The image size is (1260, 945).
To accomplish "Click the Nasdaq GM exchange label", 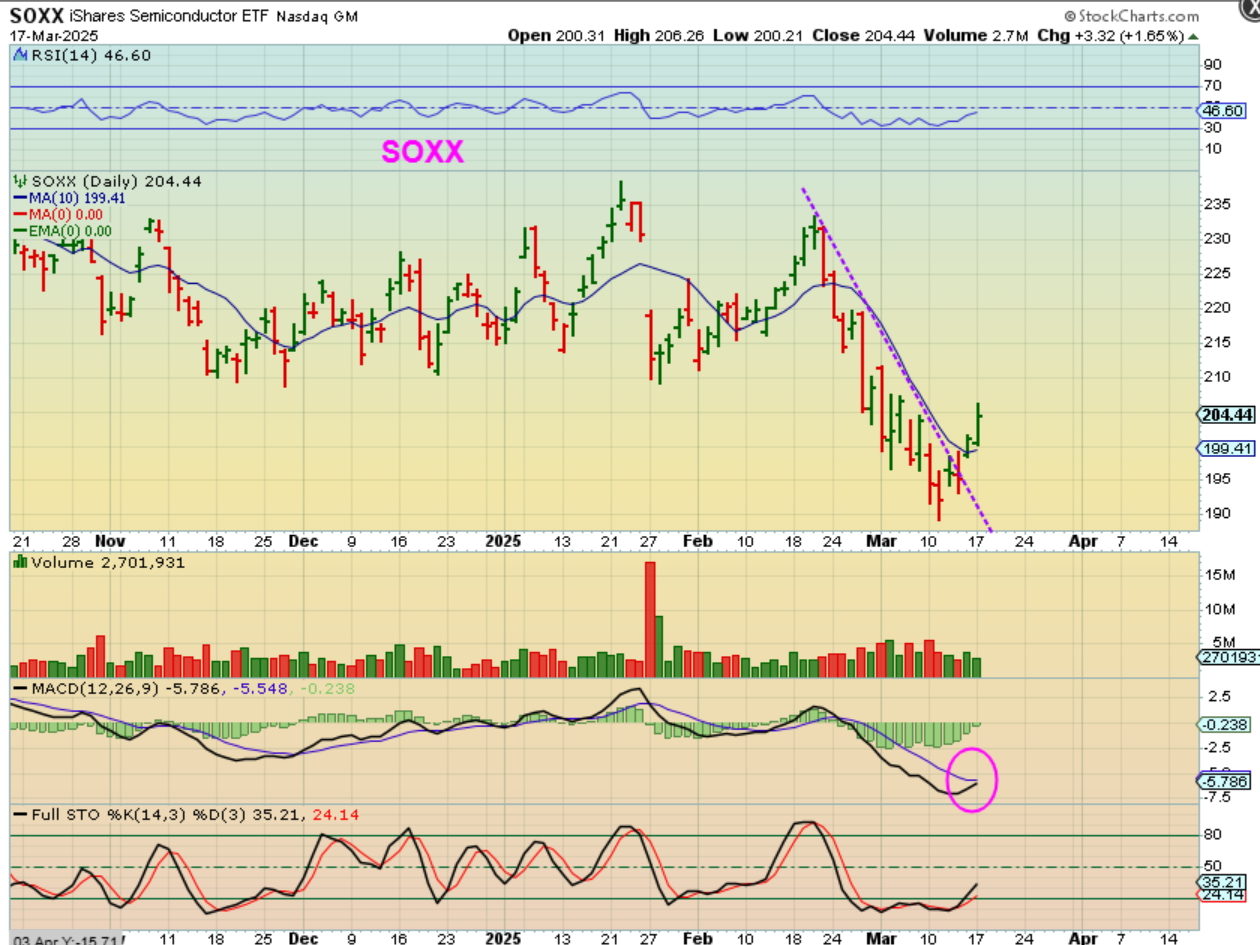I will point(317,17).
